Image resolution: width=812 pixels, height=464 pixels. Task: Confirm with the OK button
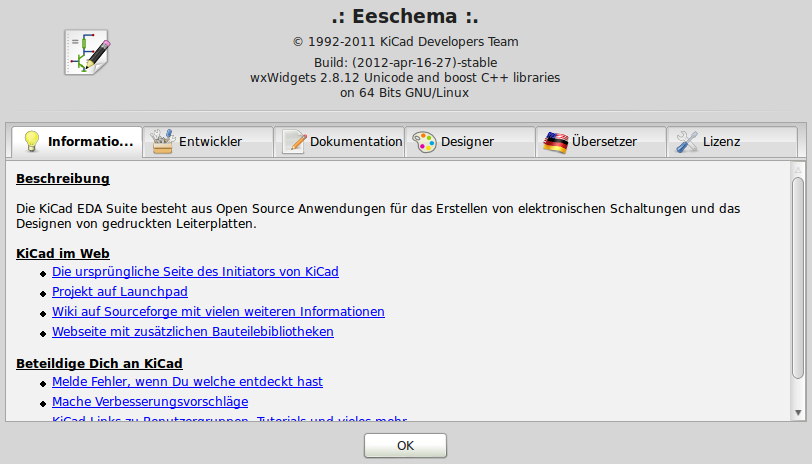point(405,446)
